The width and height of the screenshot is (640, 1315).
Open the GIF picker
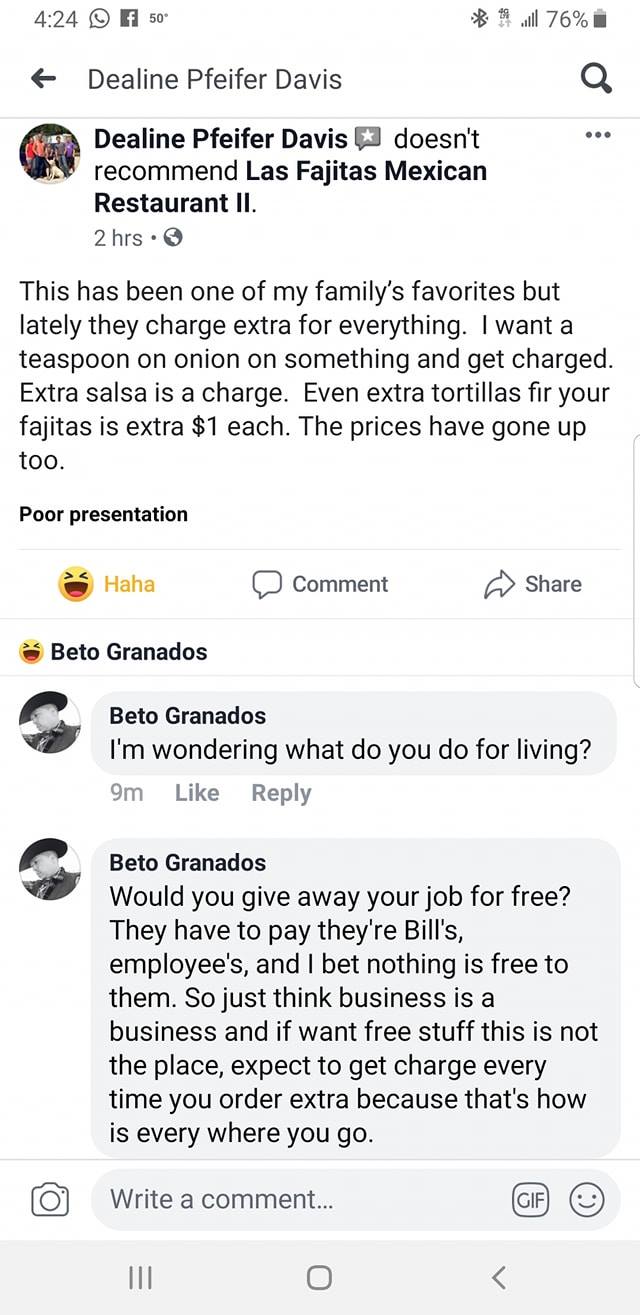click(529, 1199)
